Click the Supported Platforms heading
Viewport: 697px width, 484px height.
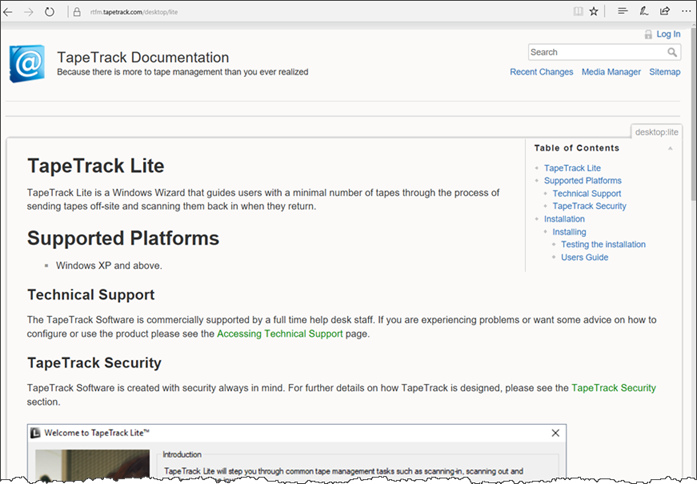[123, 238]
